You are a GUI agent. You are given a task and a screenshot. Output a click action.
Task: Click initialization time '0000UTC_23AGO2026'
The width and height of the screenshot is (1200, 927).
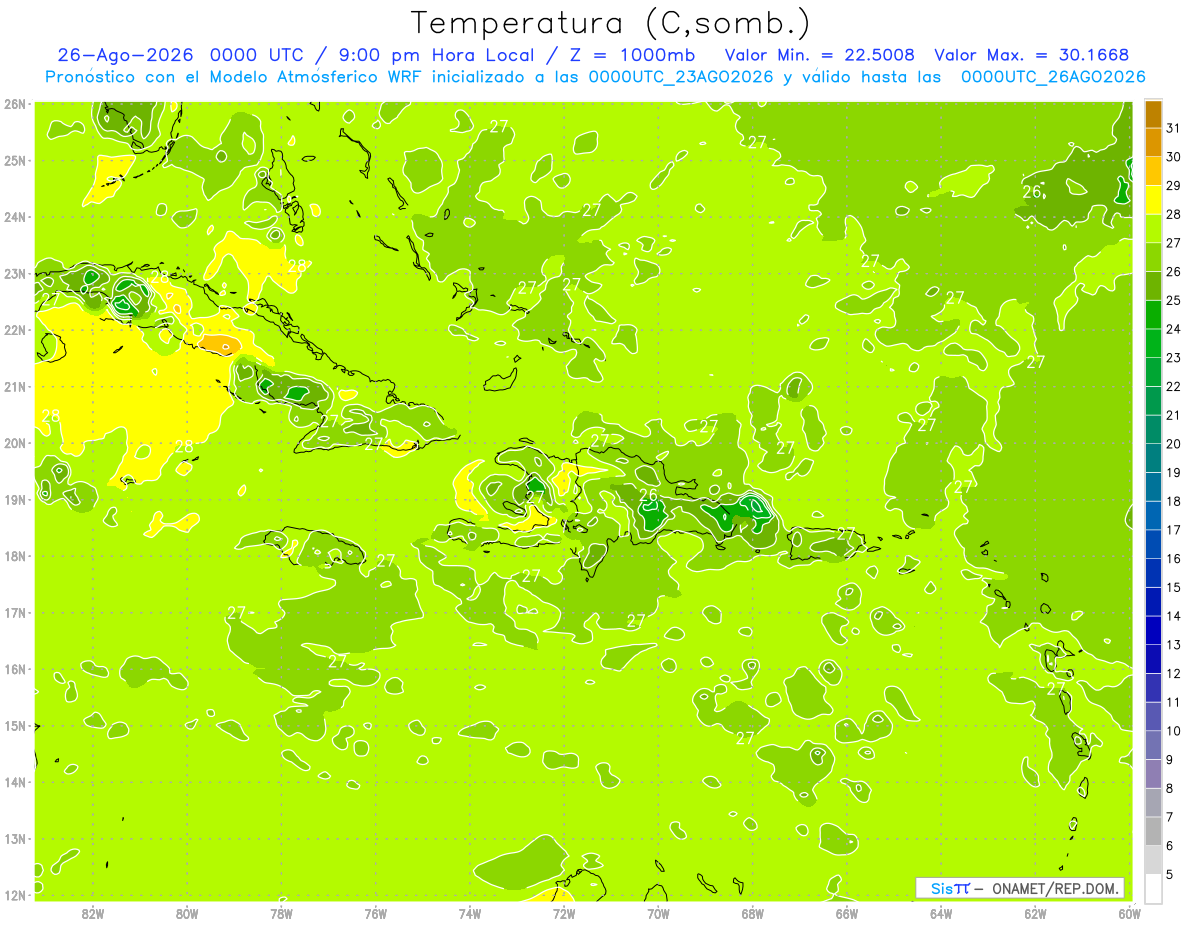pos(681,77)
